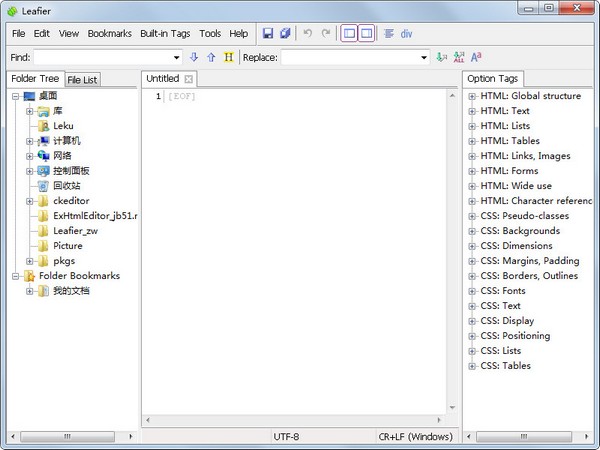The height and width of the screenshot is (450, 600).
Task: Expand HTML: Forms tags
Action: (472, 171)
